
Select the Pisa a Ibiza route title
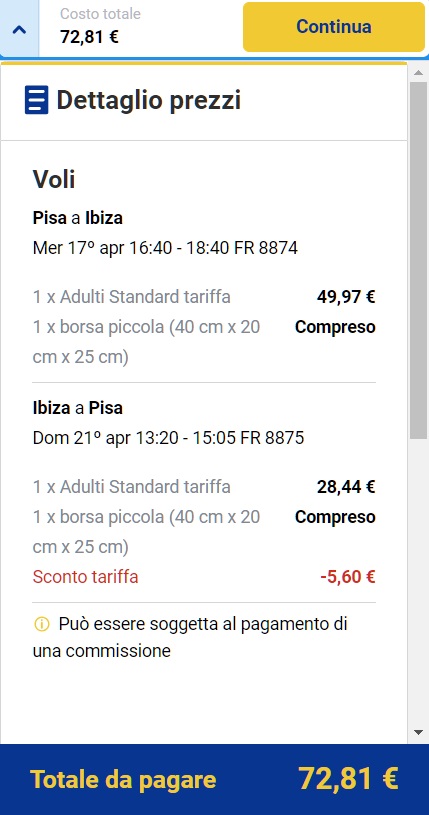pyautogui.click(x=77, y=218)
